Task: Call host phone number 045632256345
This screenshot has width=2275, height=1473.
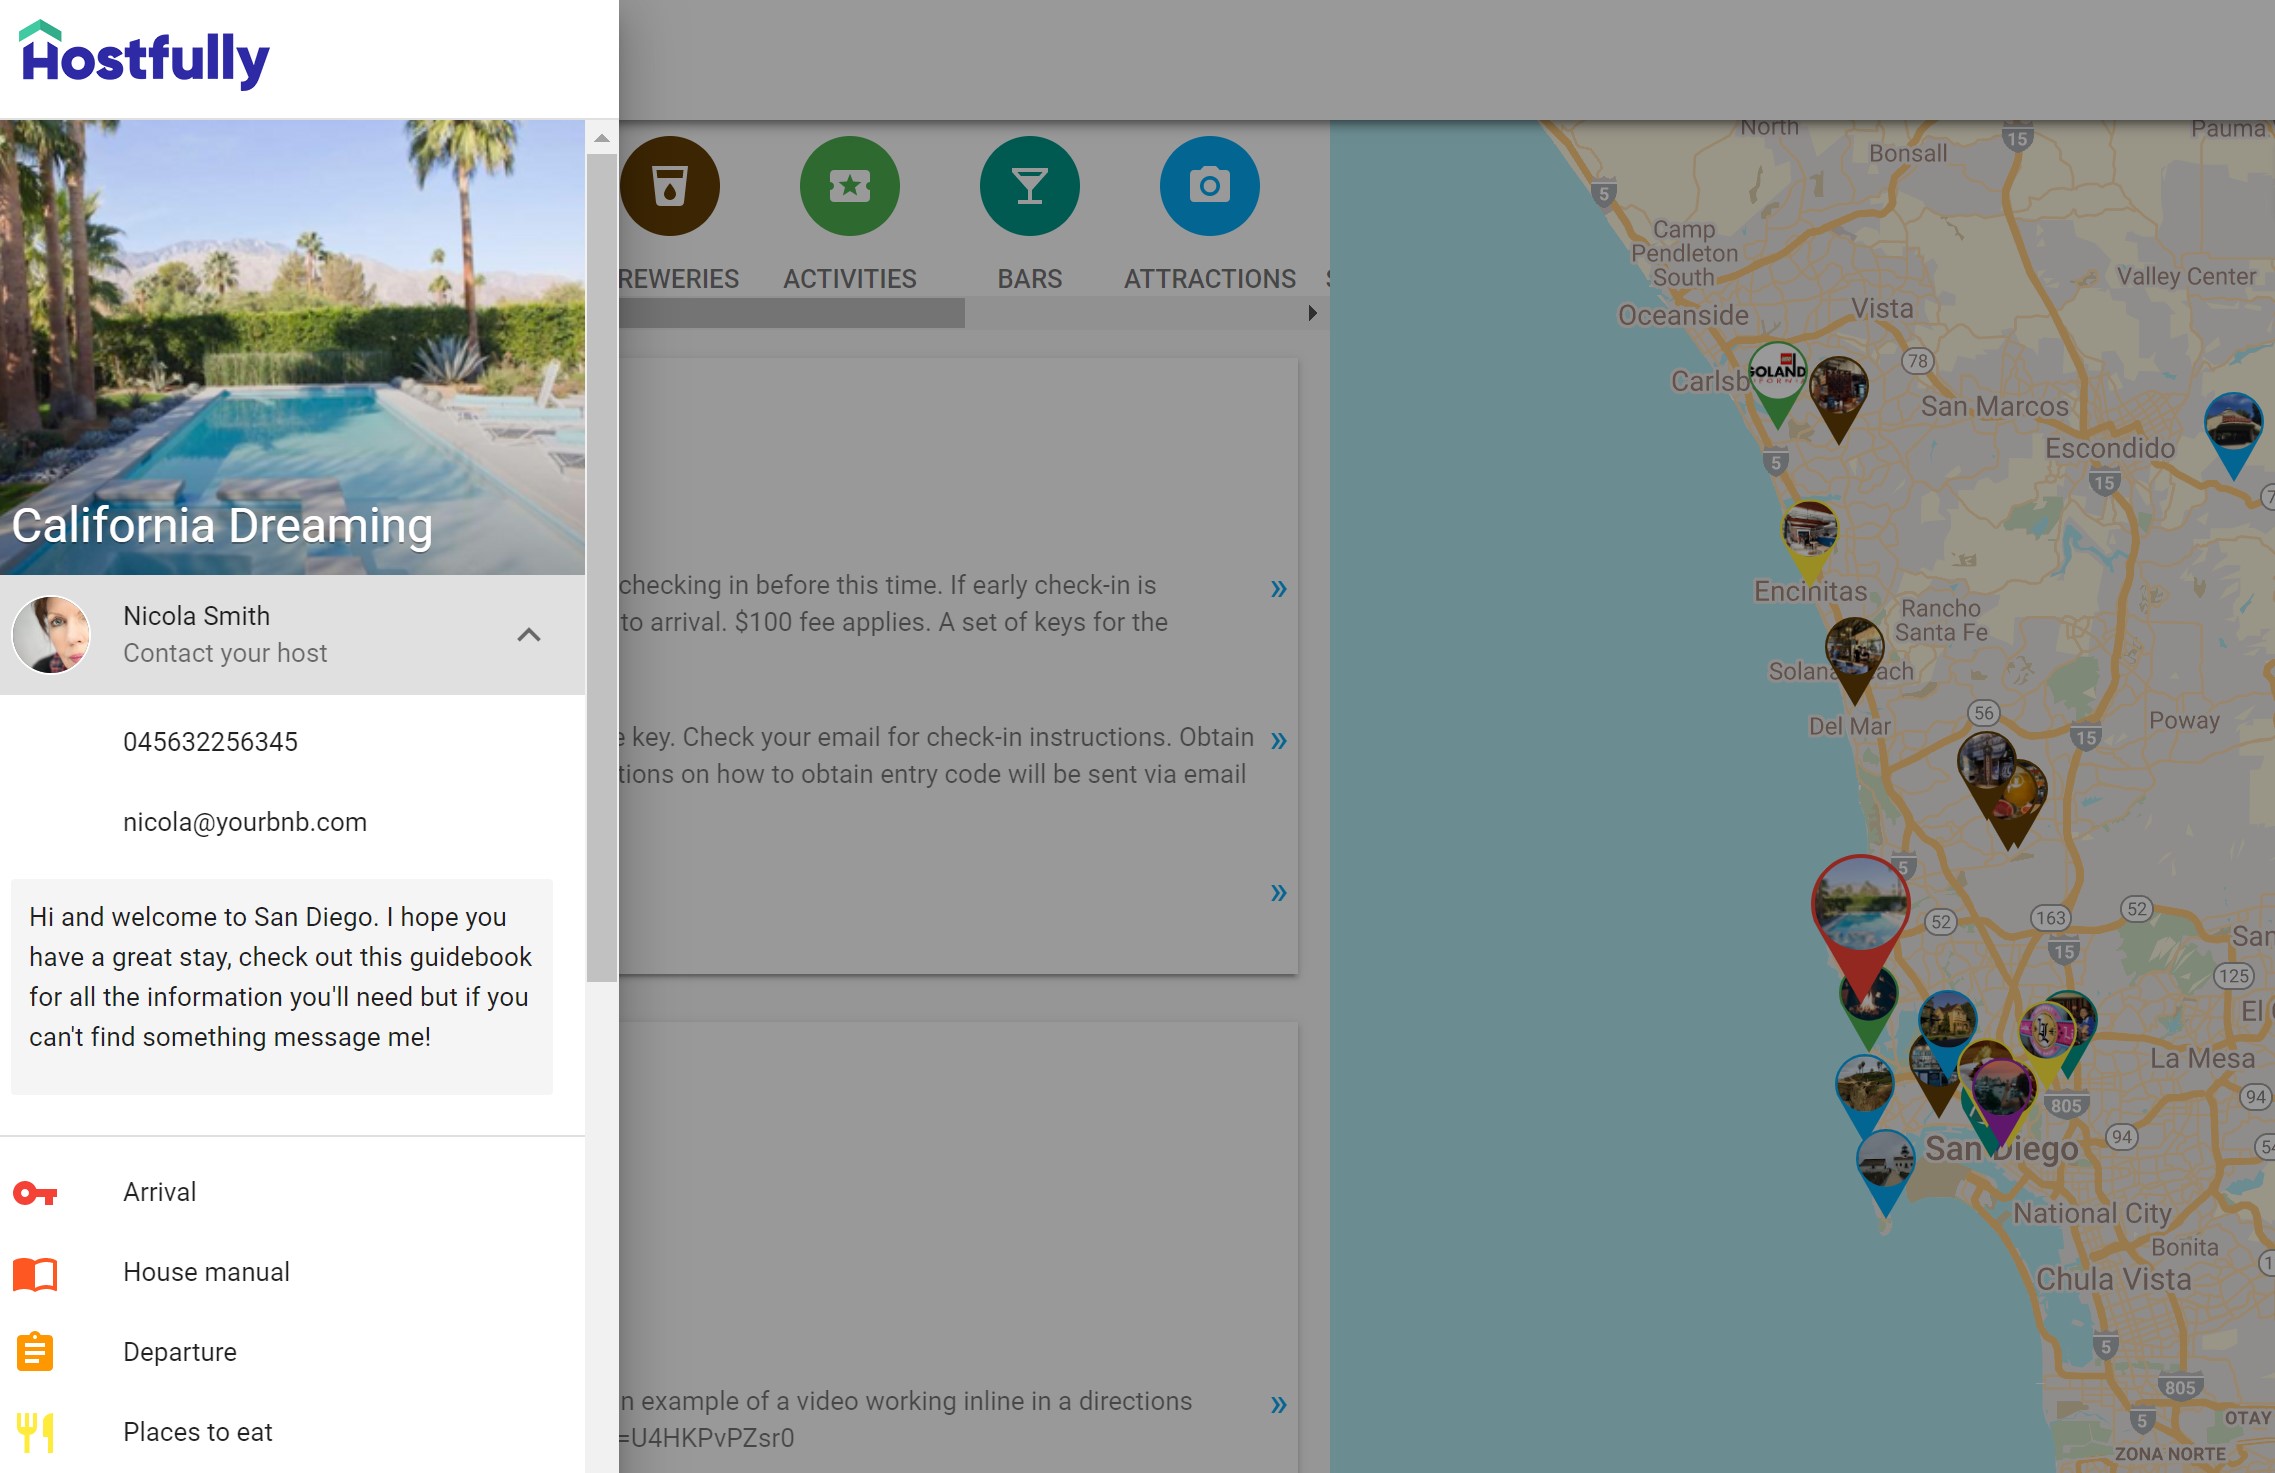Action: pyautogui.click(x=210, y=742)
